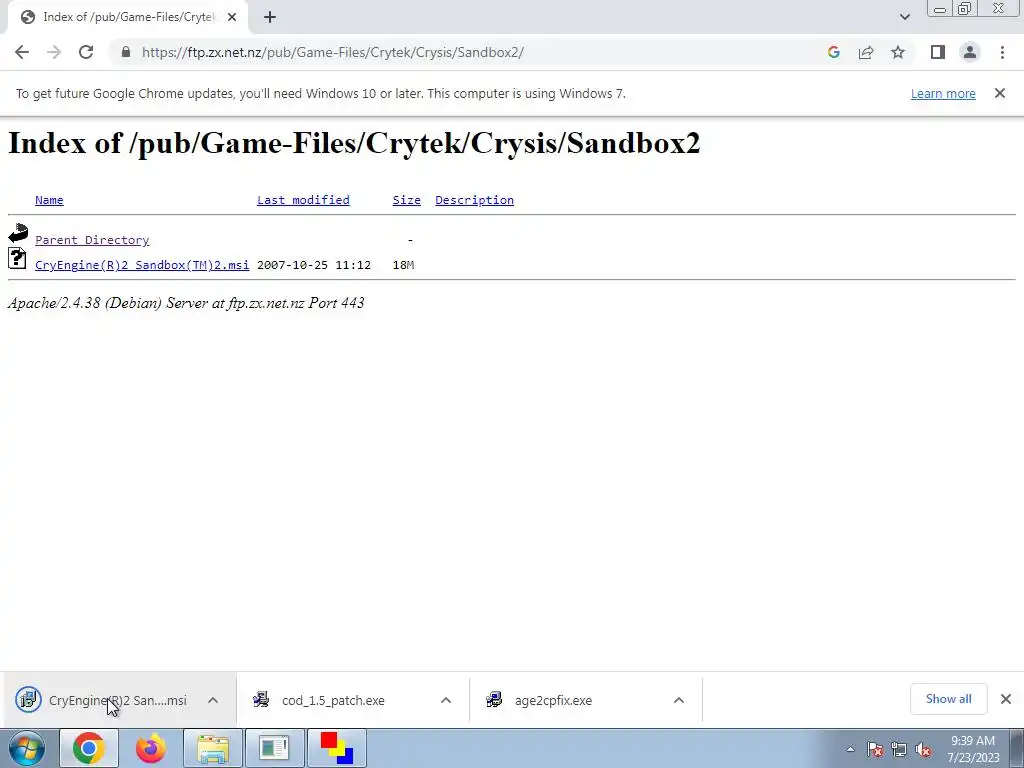Click the unknown file type icon
1024x768 pixels.
(x=17, y=259)
